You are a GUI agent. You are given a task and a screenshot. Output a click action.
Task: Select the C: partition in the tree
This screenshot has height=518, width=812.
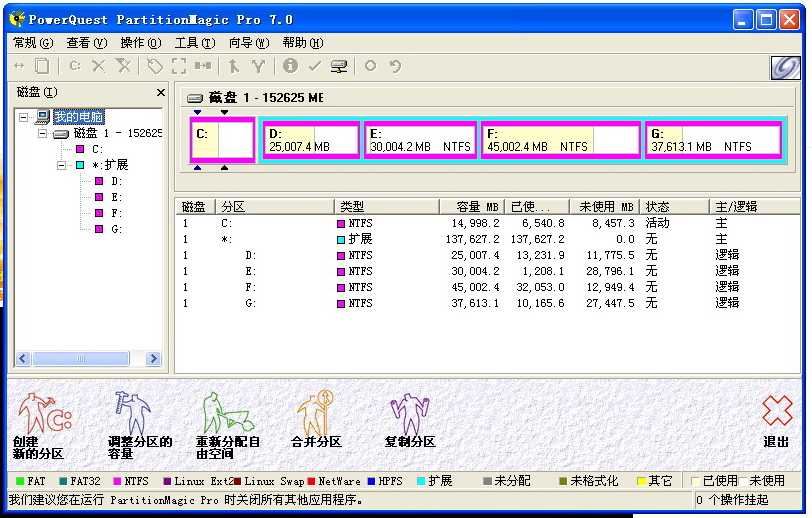[x=97, y=150]
